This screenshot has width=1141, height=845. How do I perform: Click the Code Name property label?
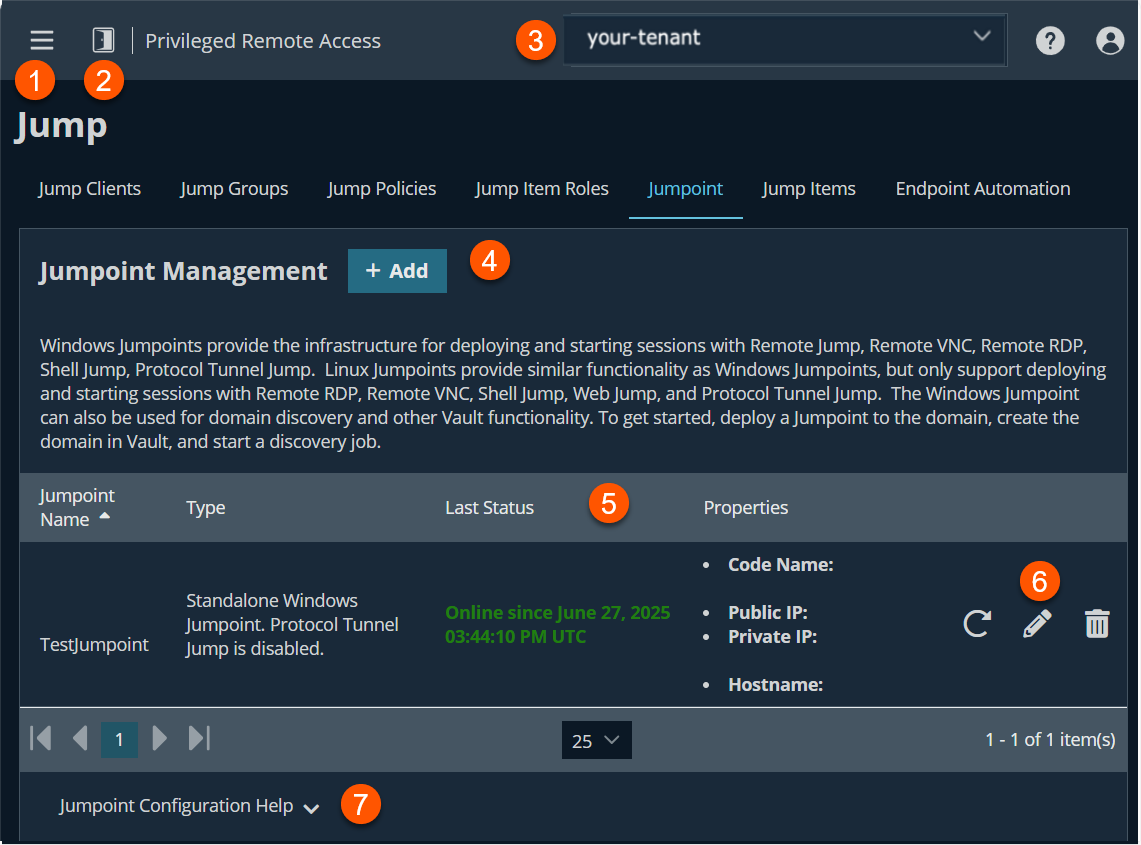coord(781,565)
